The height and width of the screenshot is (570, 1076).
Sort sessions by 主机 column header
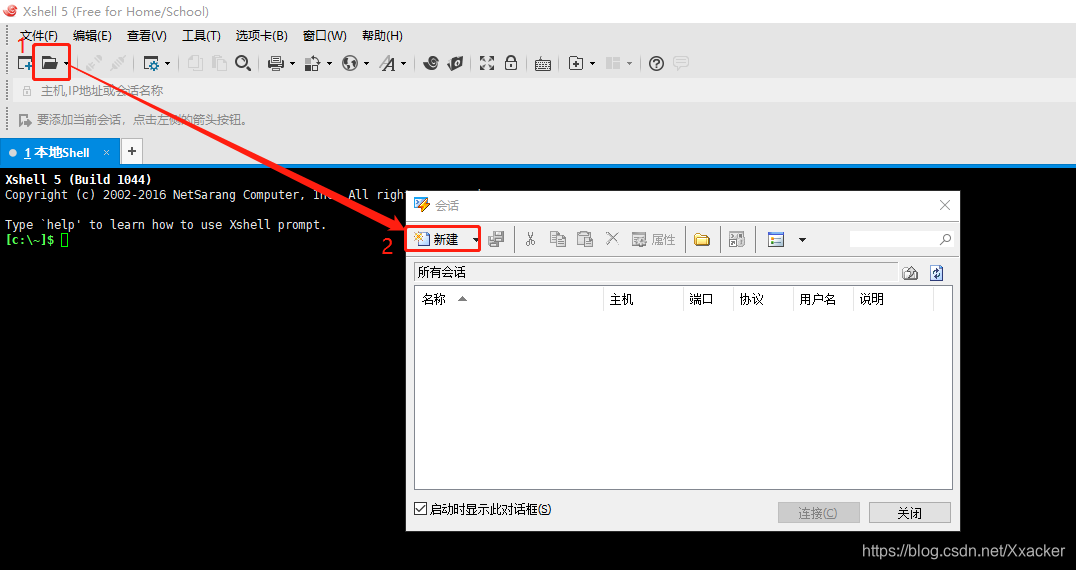tap(644, 299)
